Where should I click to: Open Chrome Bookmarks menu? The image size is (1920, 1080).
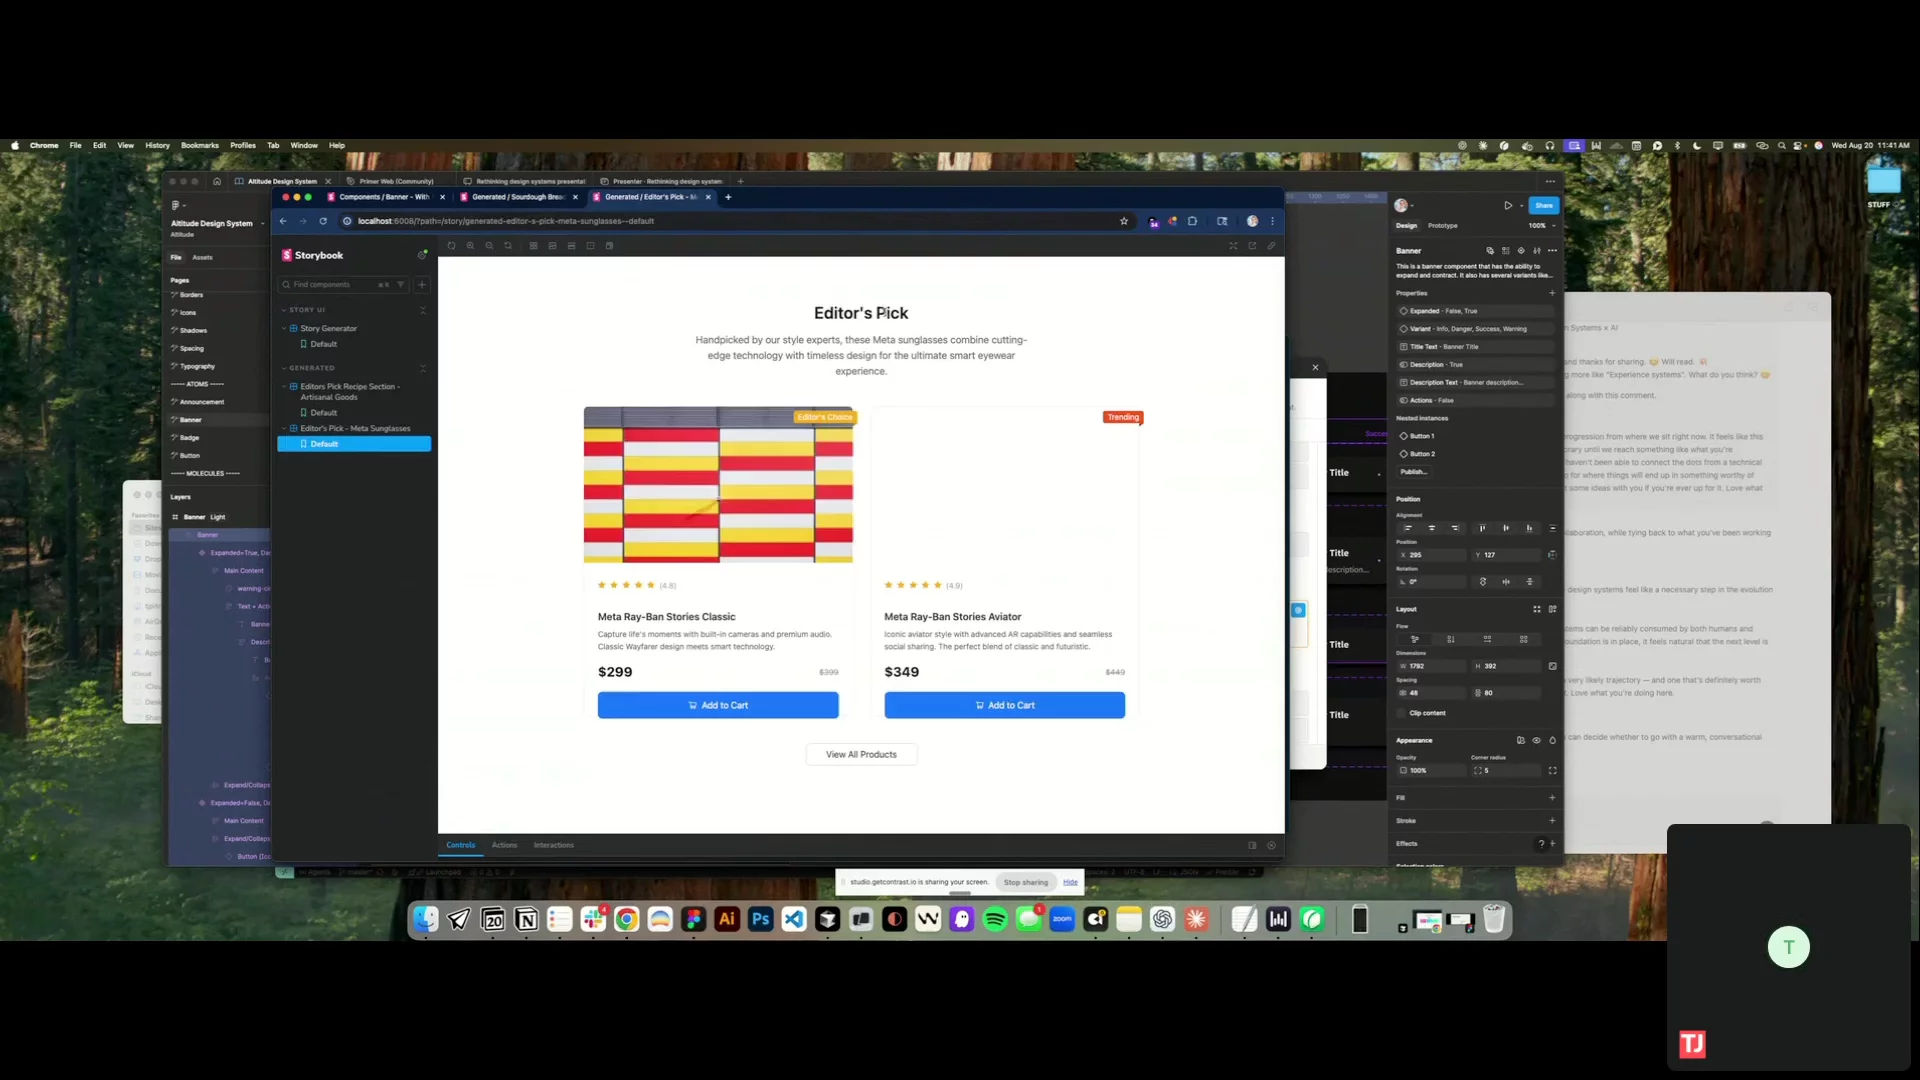[x=200, y=146]
